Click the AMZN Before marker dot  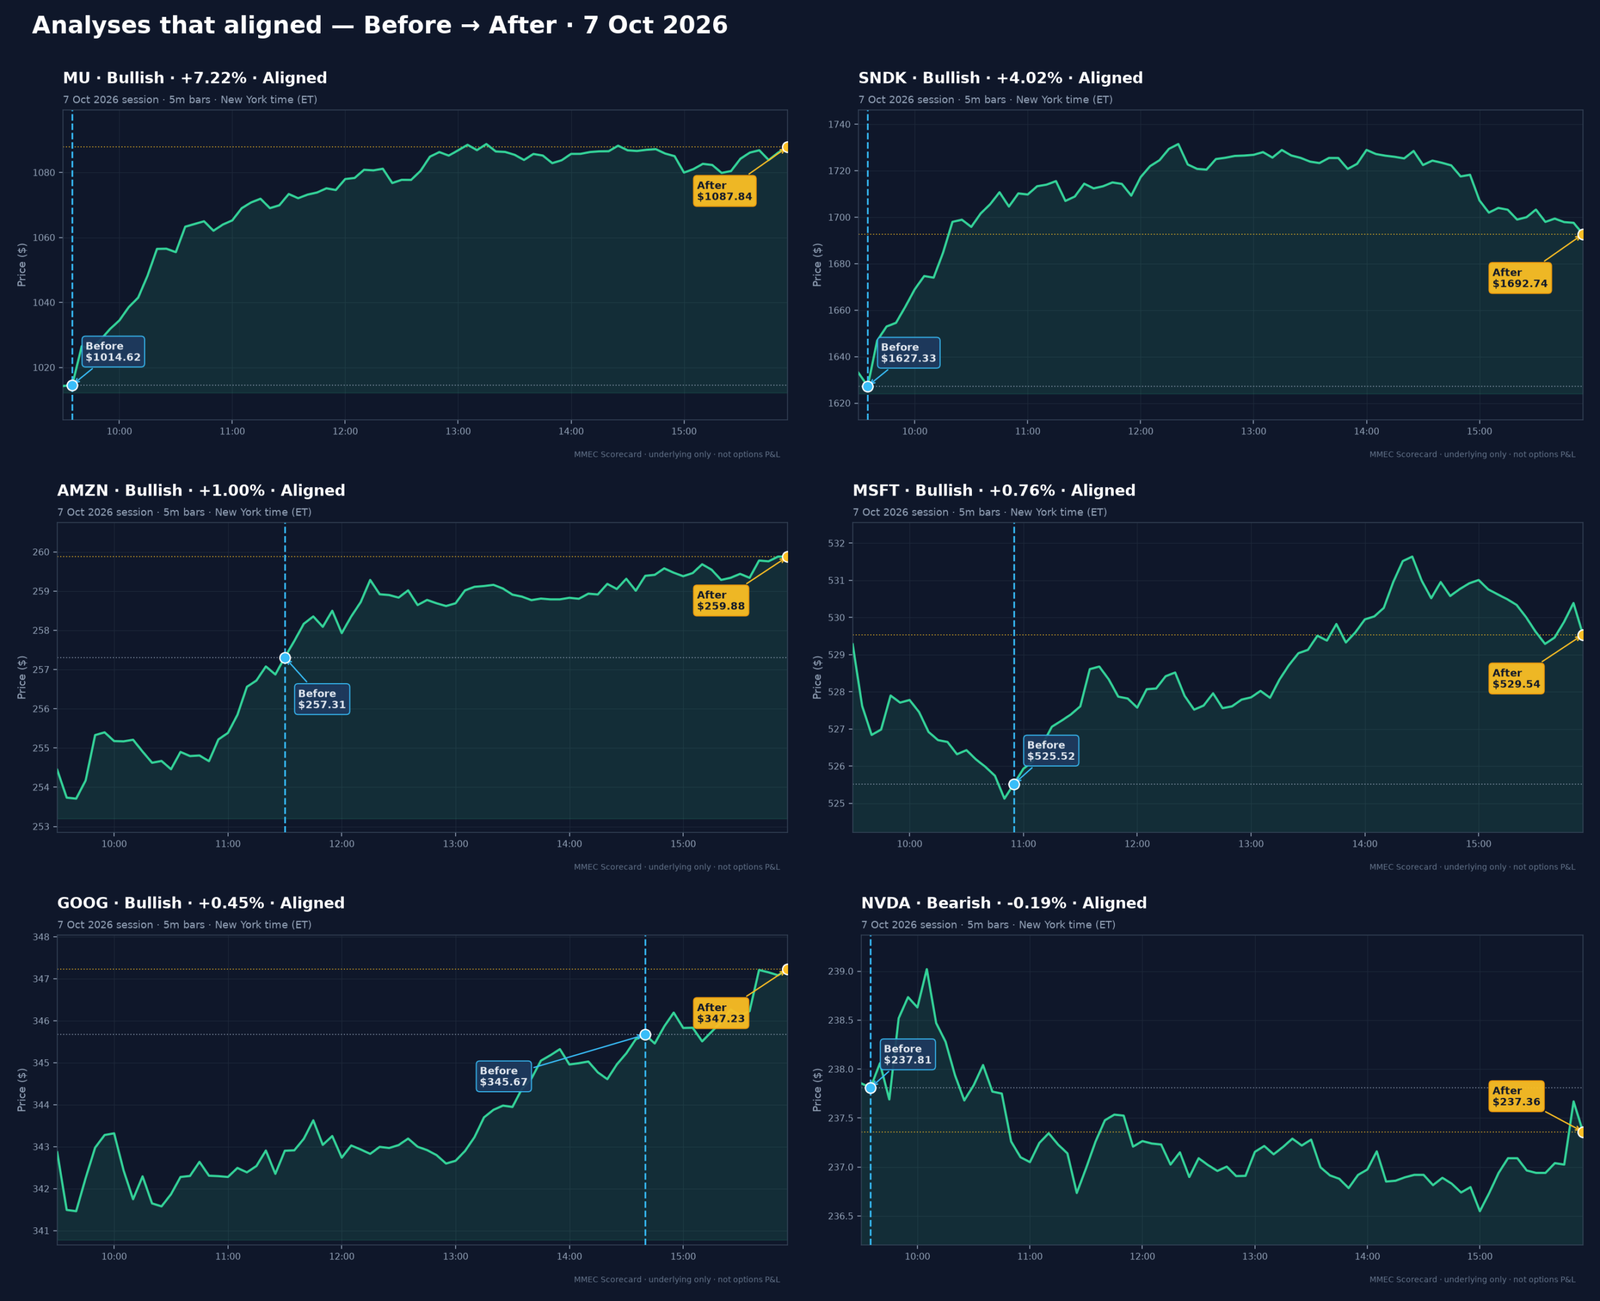(285, 658)
